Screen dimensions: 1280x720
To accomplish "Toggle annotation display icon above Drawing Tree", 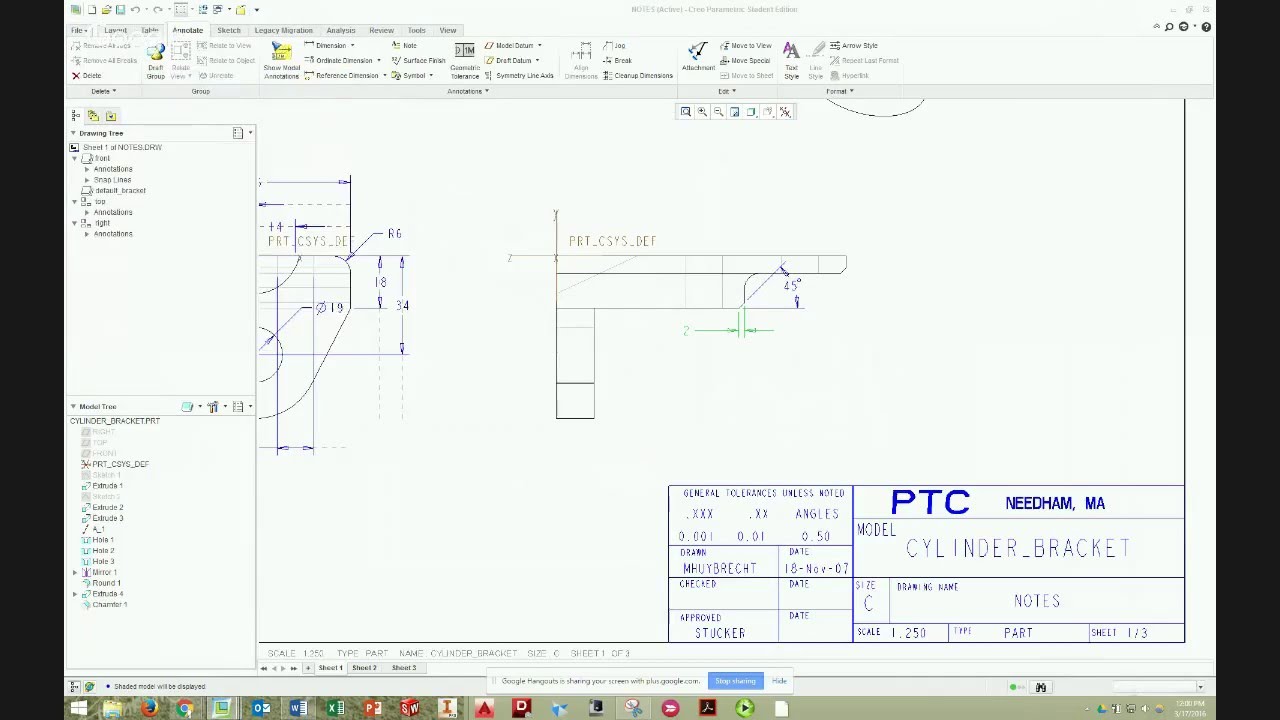I will (x=93, y=115).
